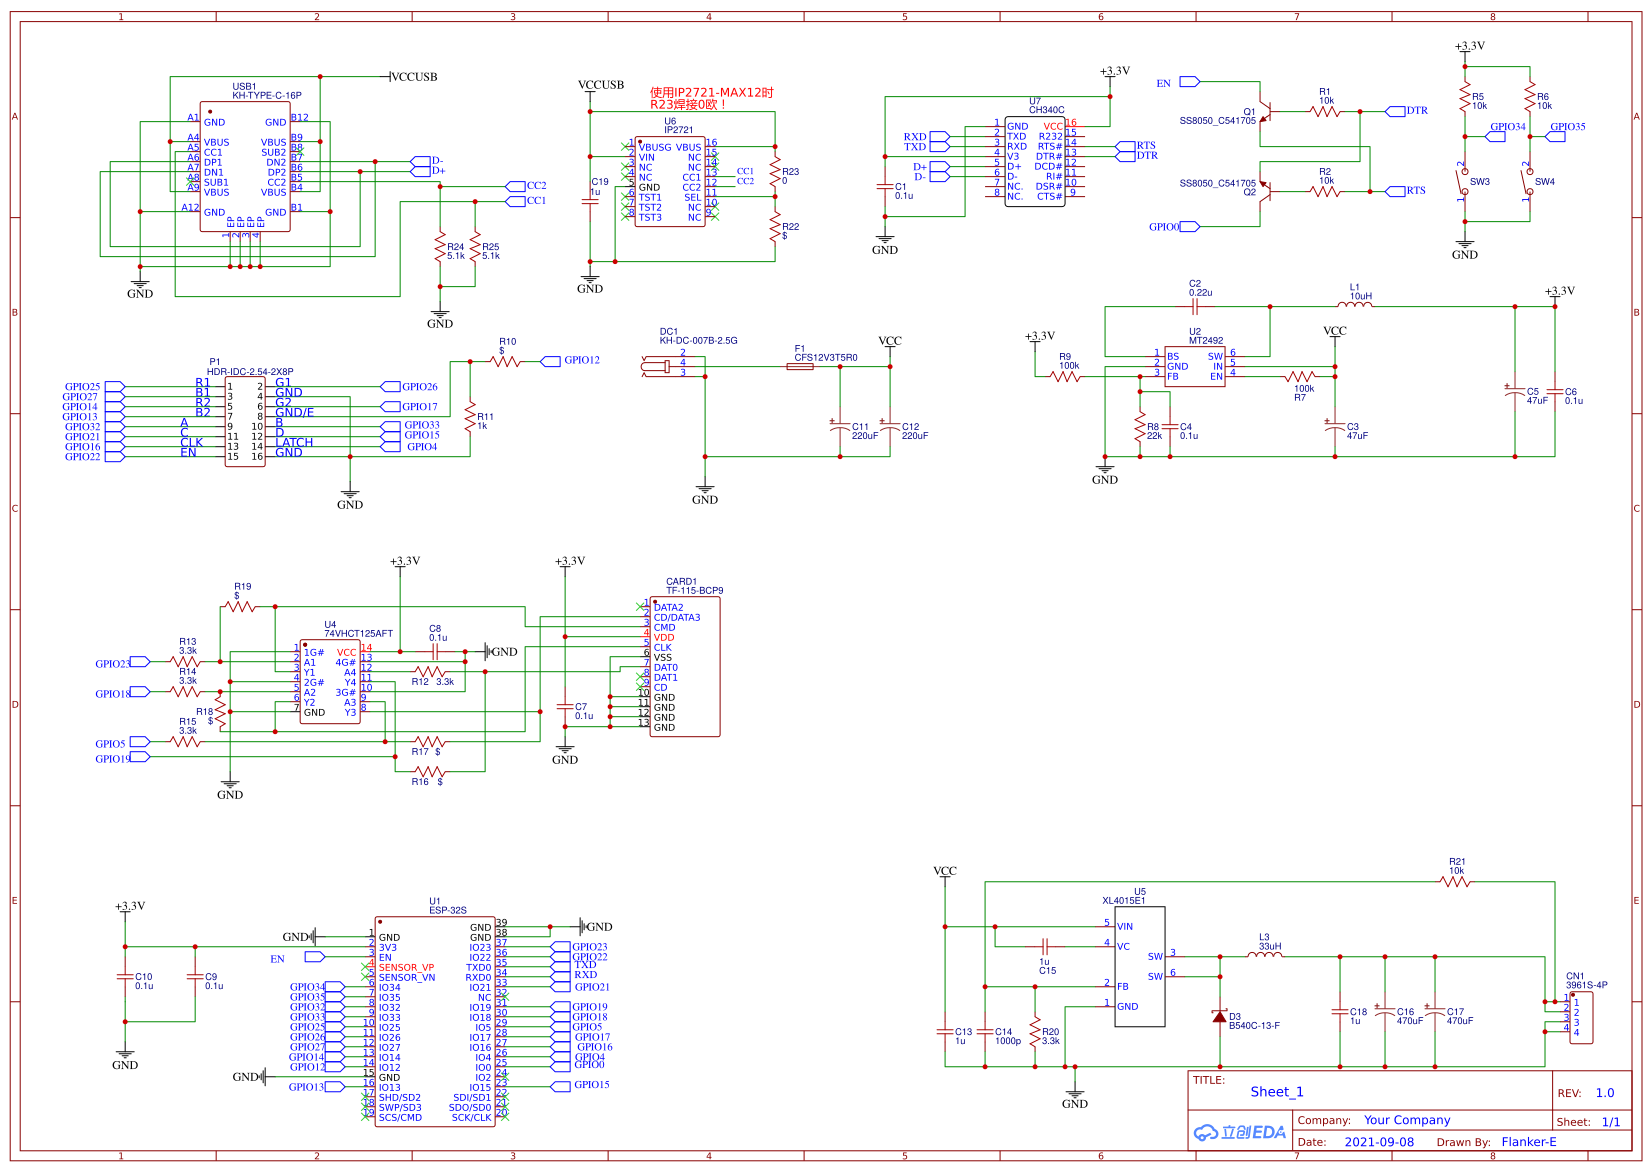This screenshot has width=1652, height=1171.
Task: Select the F1 fuse symbol
Action: (800, 367)
